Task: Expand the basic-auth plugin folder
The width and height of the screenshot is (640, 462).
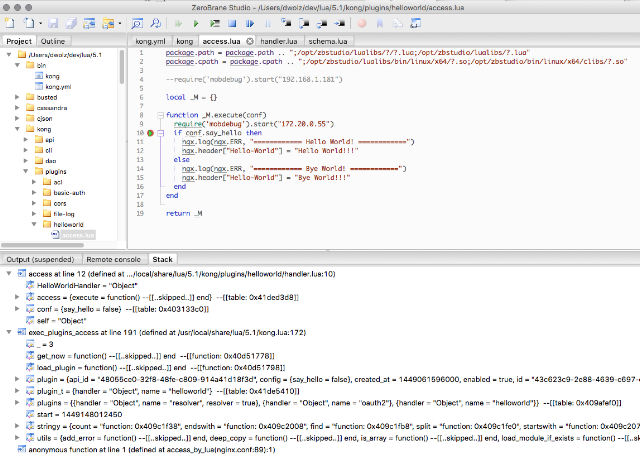Action: 34,193
